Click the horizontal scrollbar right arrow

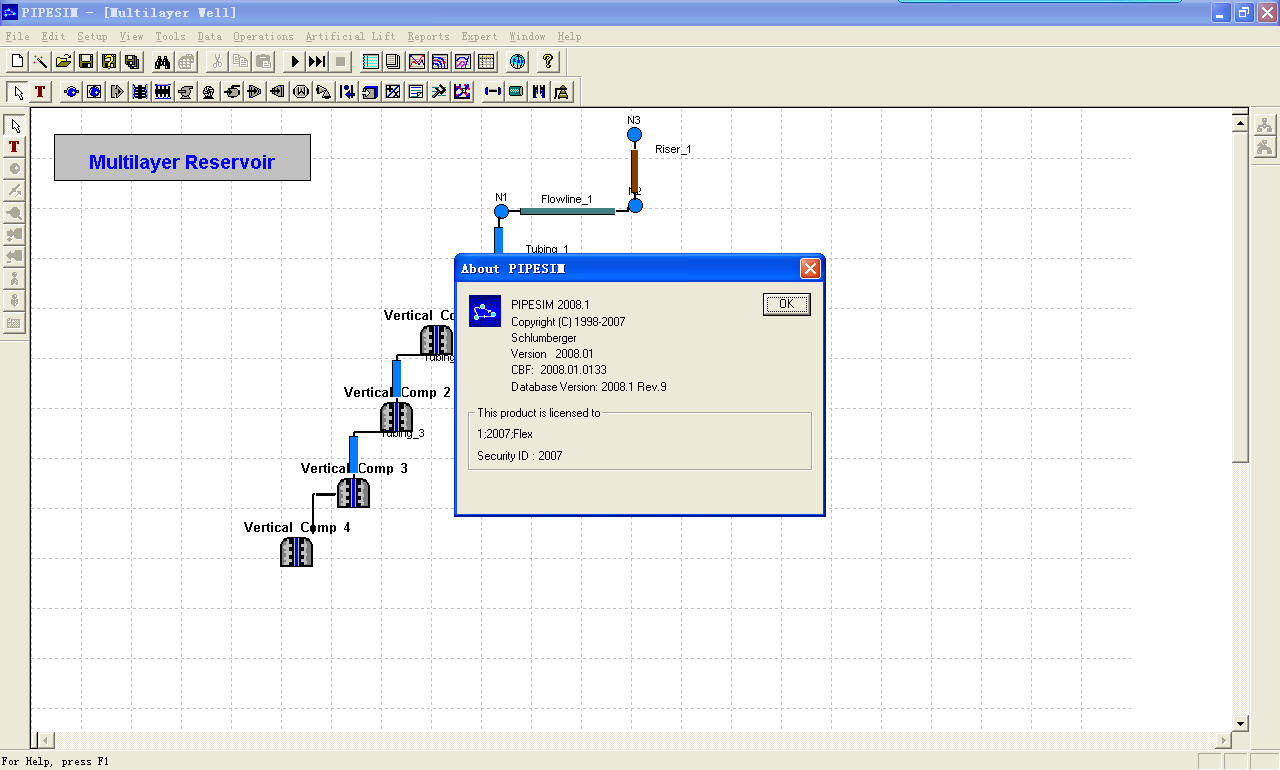point(1223,741)
